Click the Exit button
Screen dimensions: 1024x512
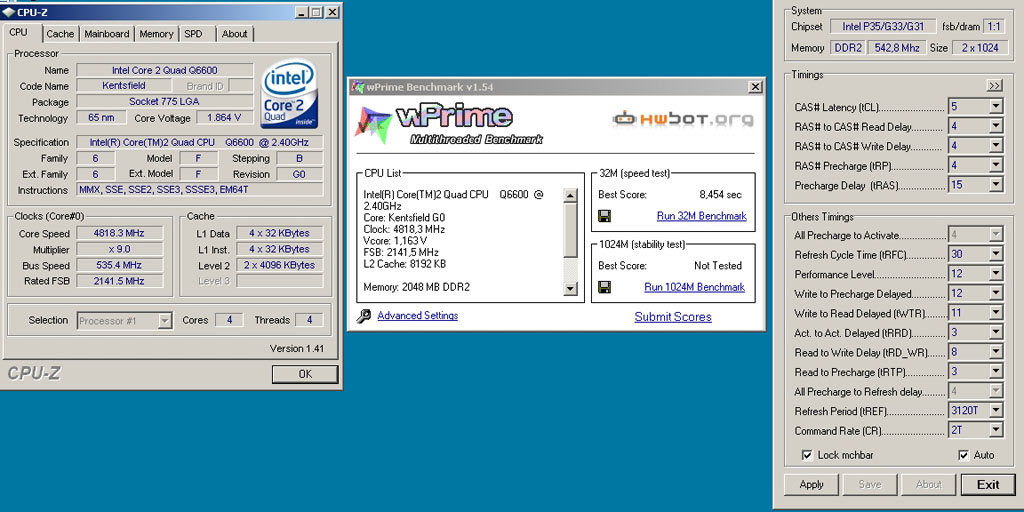(x=987, y=485)
